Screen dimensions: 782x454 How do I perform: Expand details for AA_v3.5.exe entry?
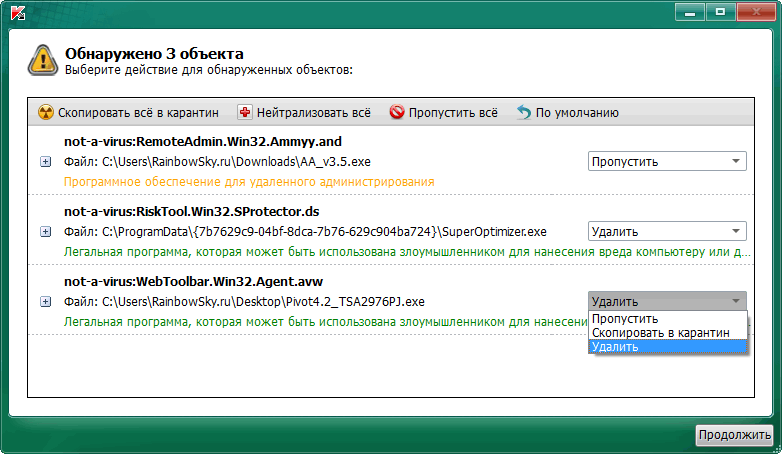point(45,162)
